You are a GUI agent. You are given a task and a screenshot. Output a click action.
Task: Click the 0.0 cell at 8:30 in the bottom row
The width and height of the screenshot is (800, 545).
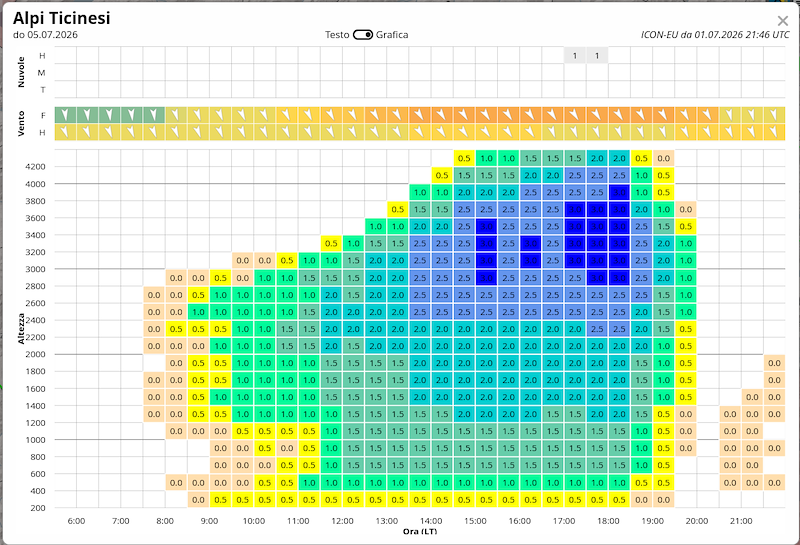click(198, 500)
